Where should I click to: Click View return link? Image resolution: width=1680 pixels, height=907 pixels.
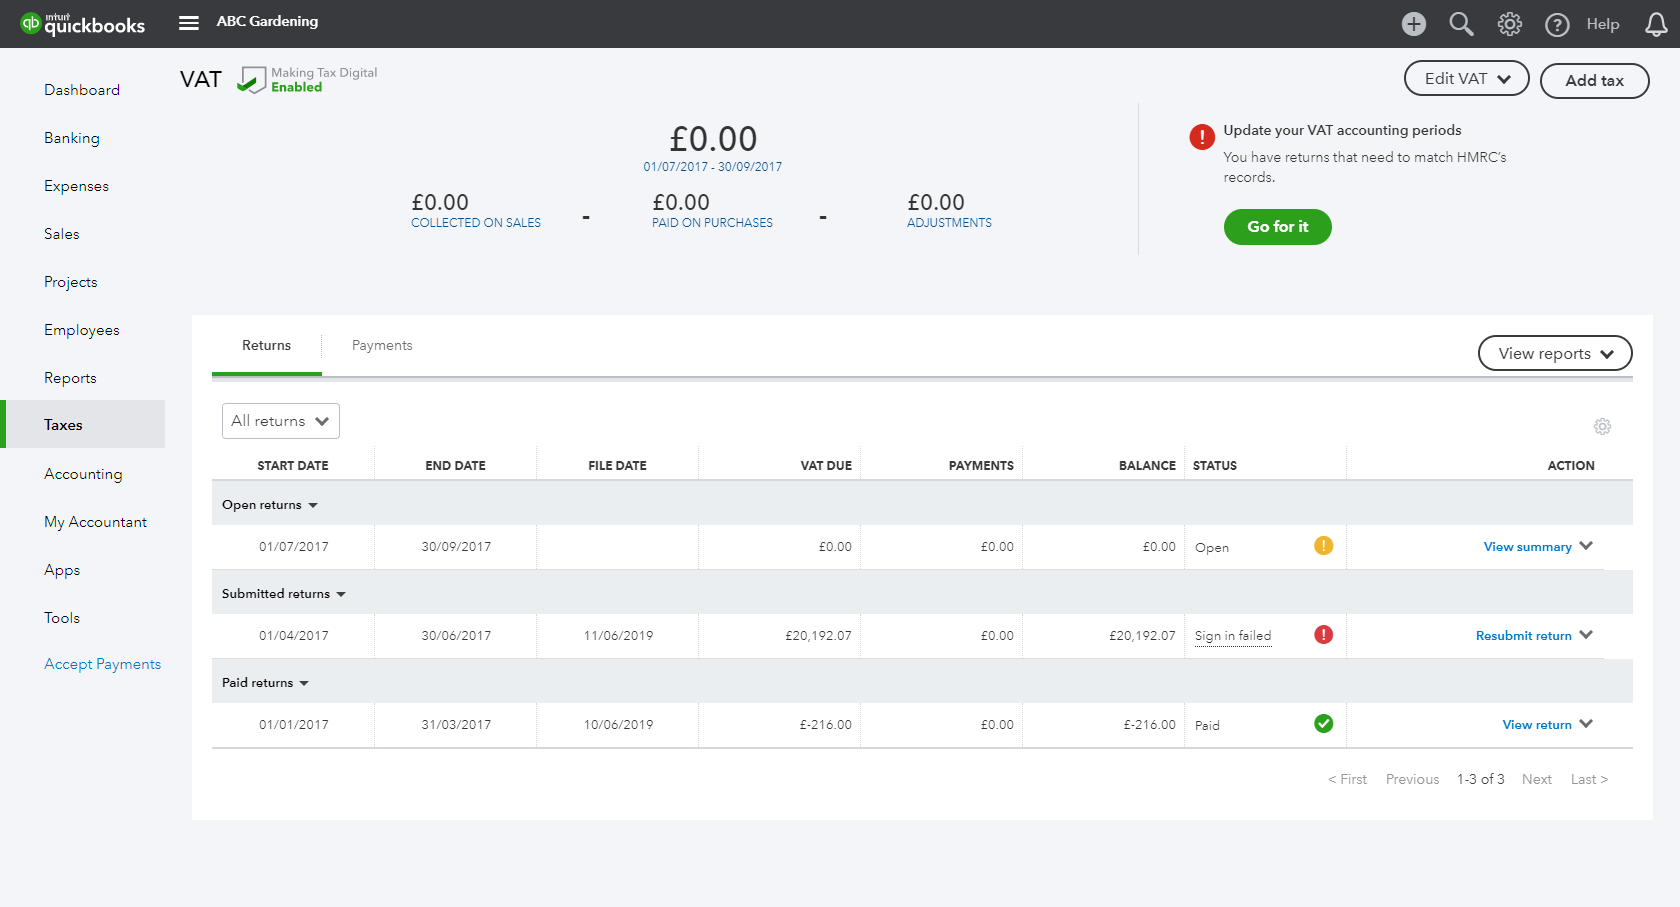click(1537, 725)
